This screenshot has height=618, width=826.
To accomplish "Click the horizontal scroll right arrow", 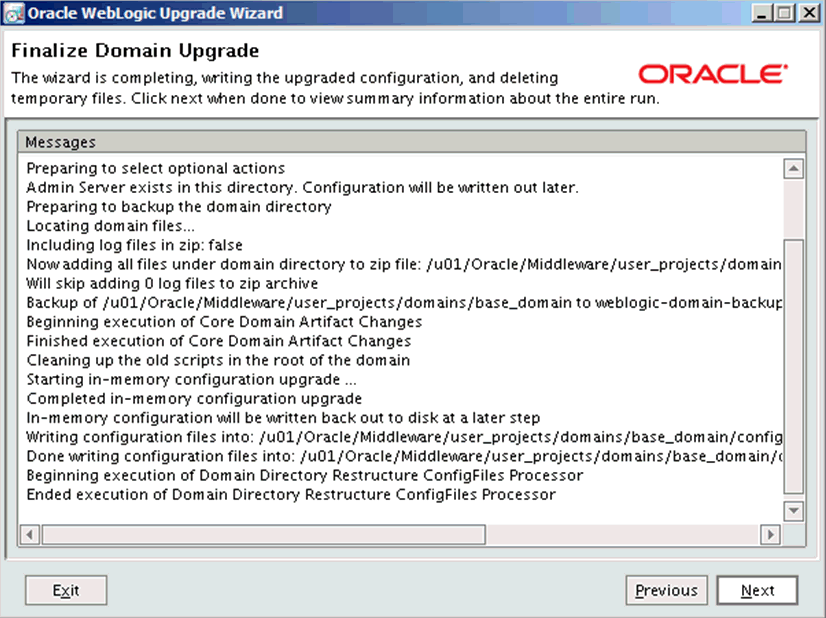I will coord(770,535).
